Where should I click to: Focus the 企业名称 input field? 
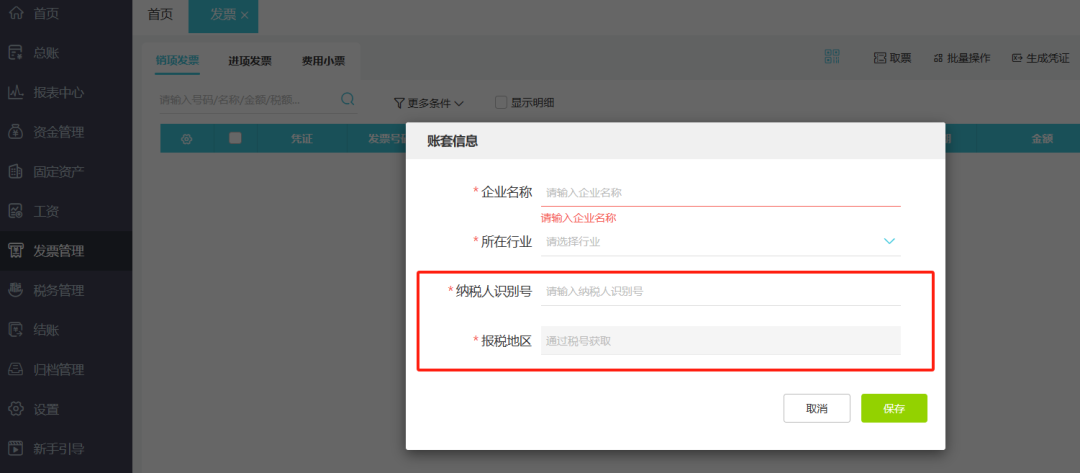[720, 193]
